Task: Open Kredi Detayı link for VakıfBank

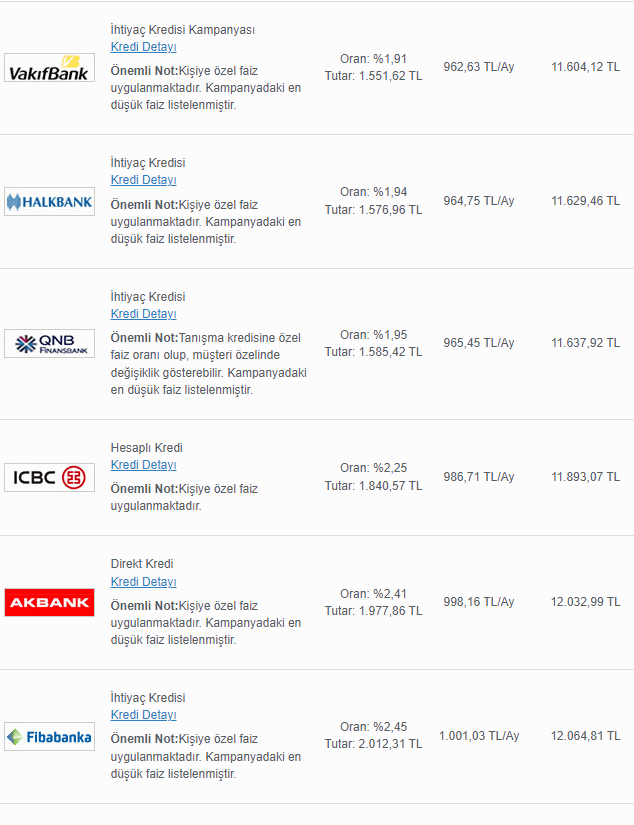Action: [x=143, y=47]
